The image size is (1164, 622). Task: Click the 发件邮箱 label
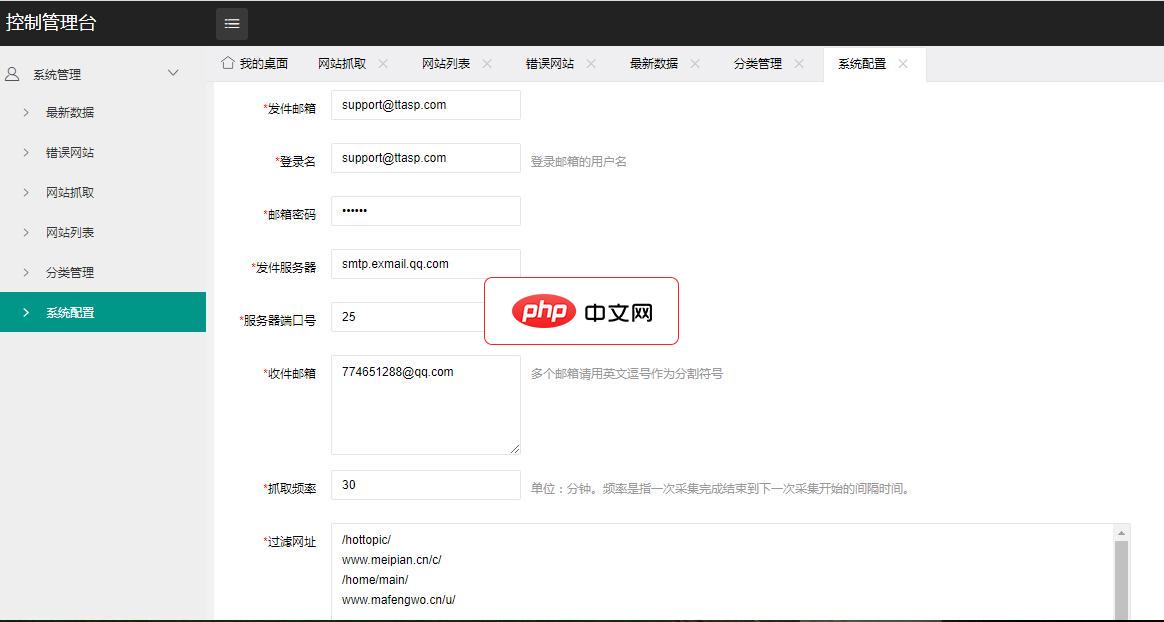click(290, 108)
